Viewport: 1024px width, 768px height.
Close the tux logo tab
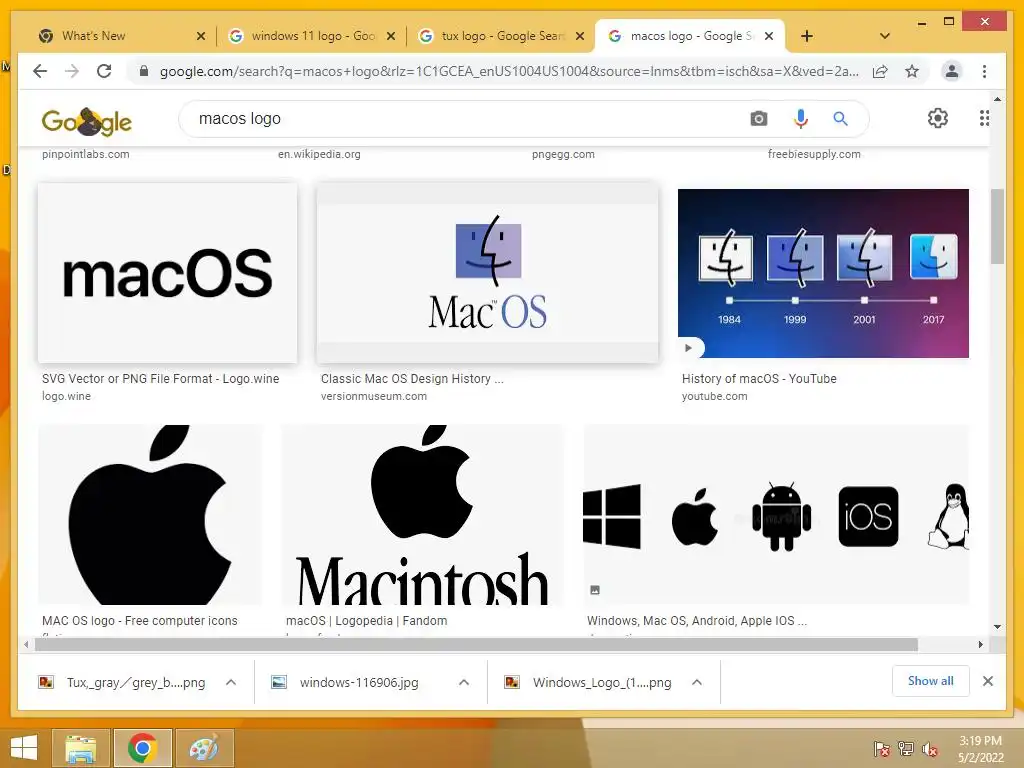[x=579, y=36]
